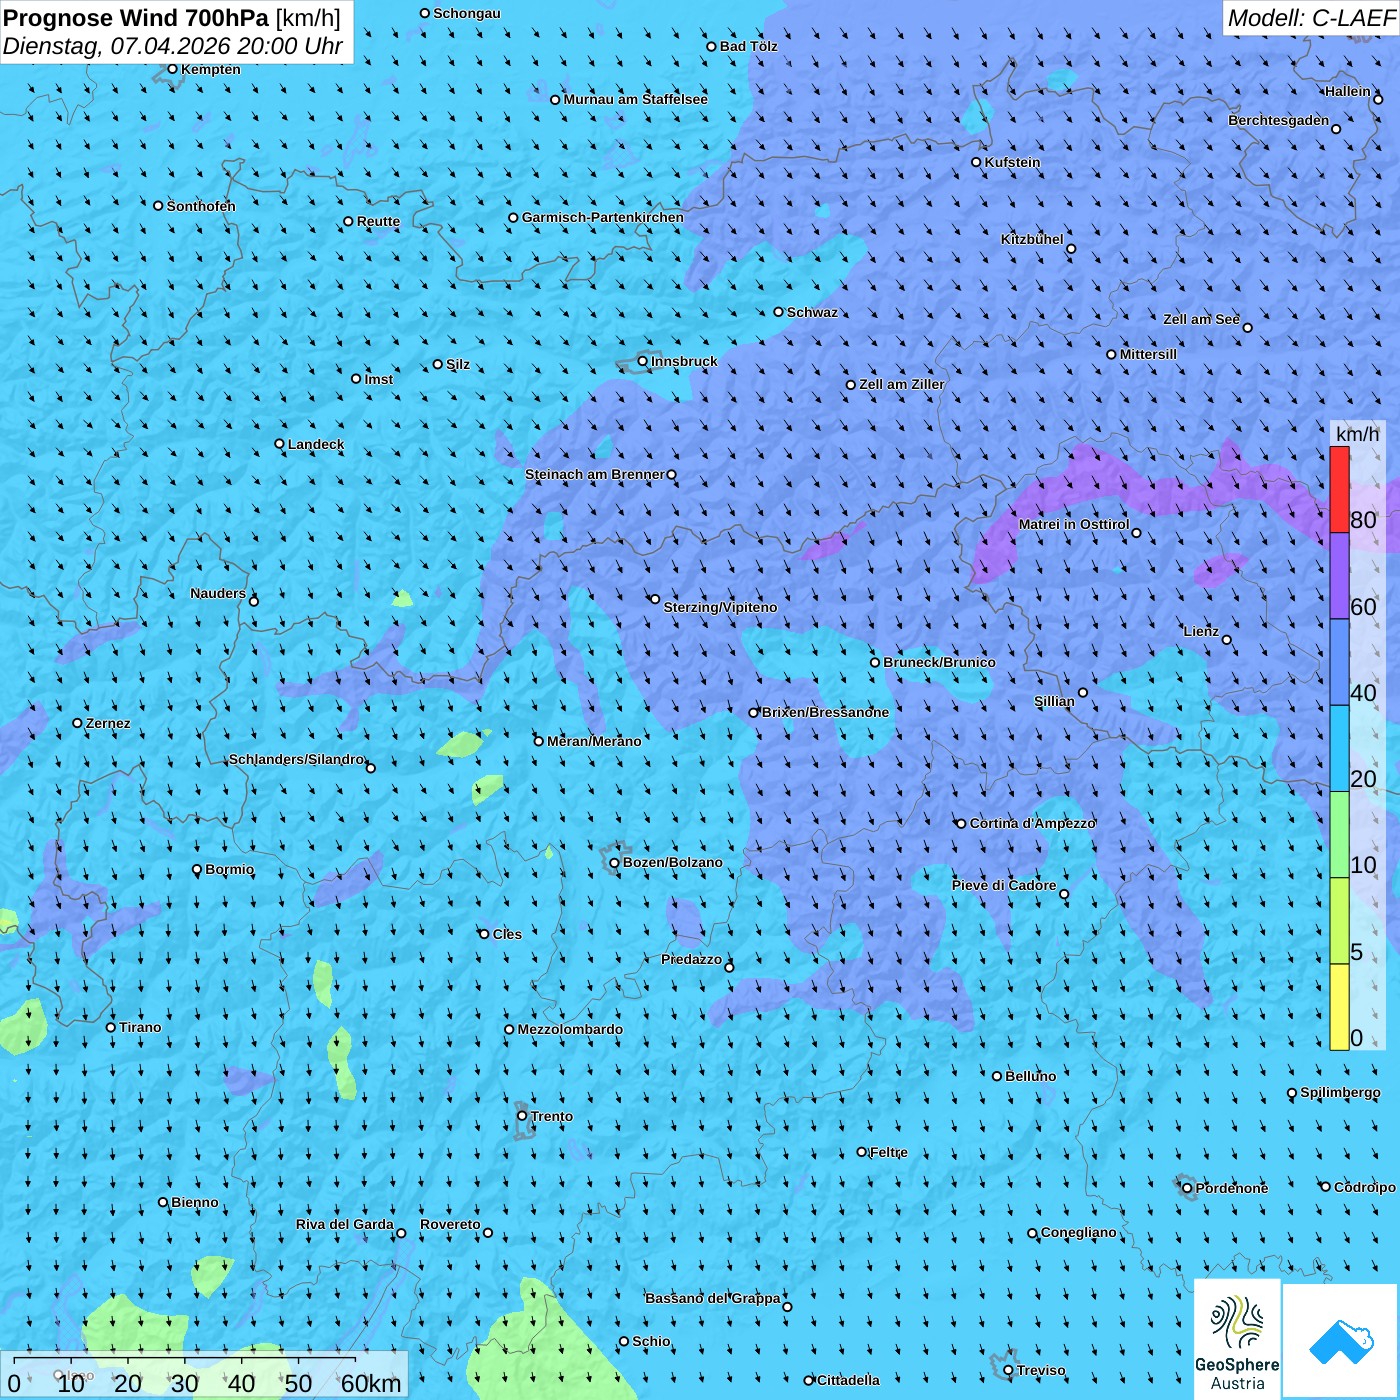Click the Bozen/Bolzano city label
This screenshot has width=1400, height=1400.
tap(672, 862)
